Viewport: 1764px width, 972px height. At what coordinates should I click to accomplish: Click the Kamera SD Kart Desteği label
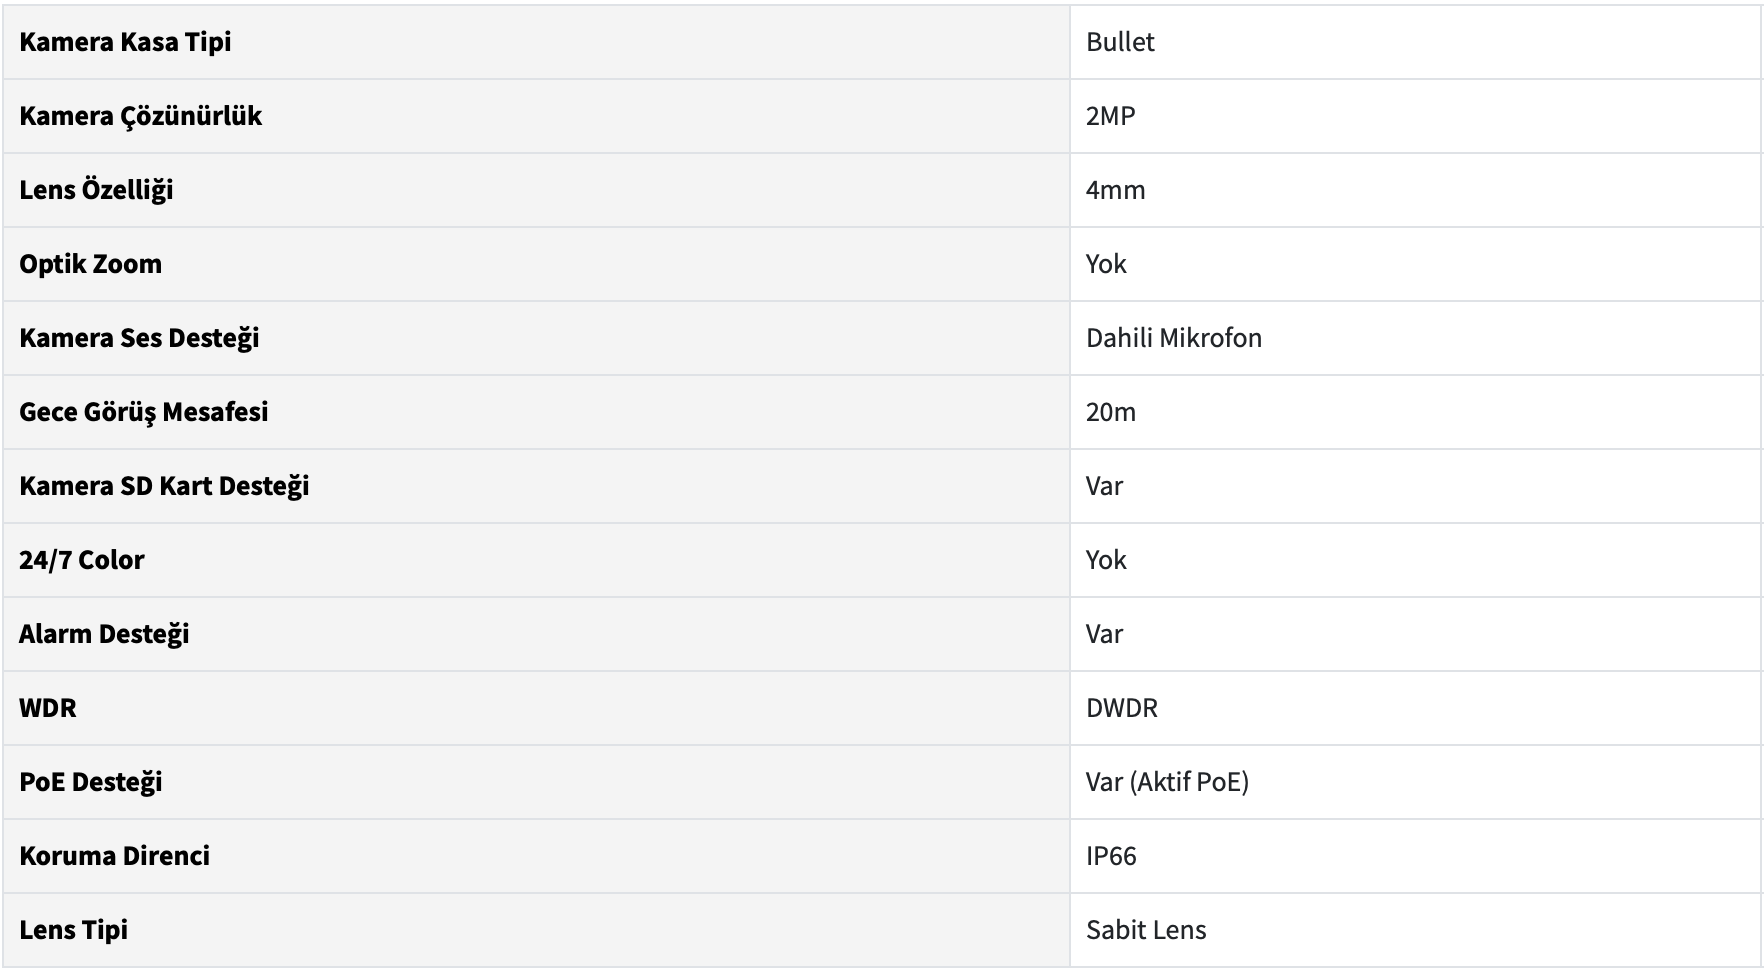coord(164,486)
